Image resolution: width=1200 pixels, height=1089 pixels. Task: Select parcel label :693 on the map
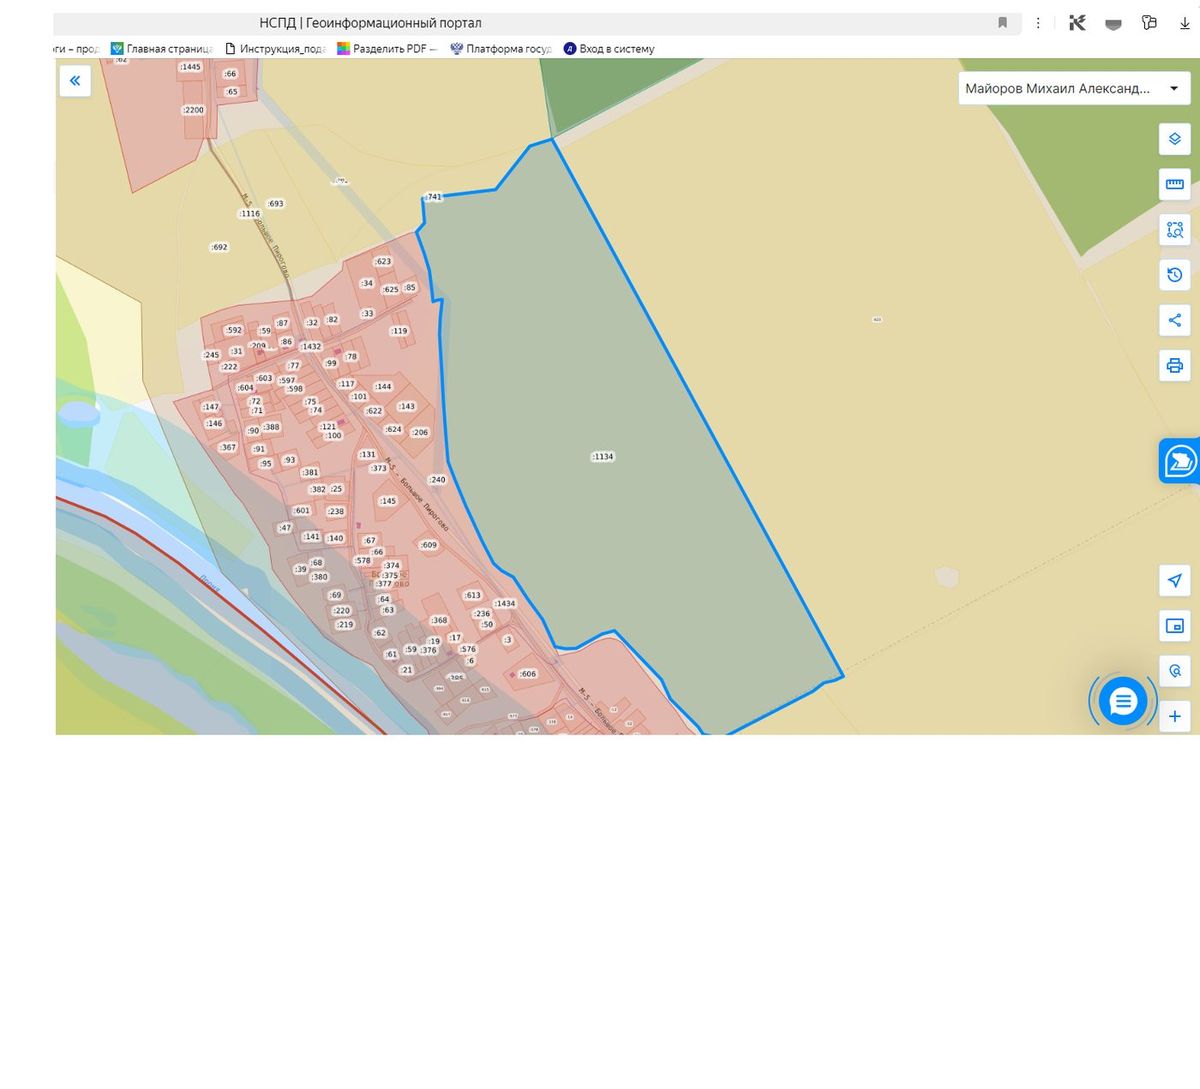point(275,203)
